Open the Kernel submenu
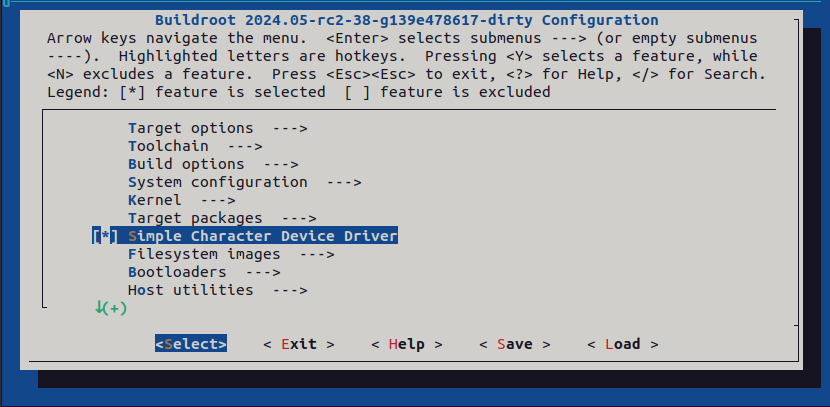Viewport: 830px width, 407px height. pos(182,200)
